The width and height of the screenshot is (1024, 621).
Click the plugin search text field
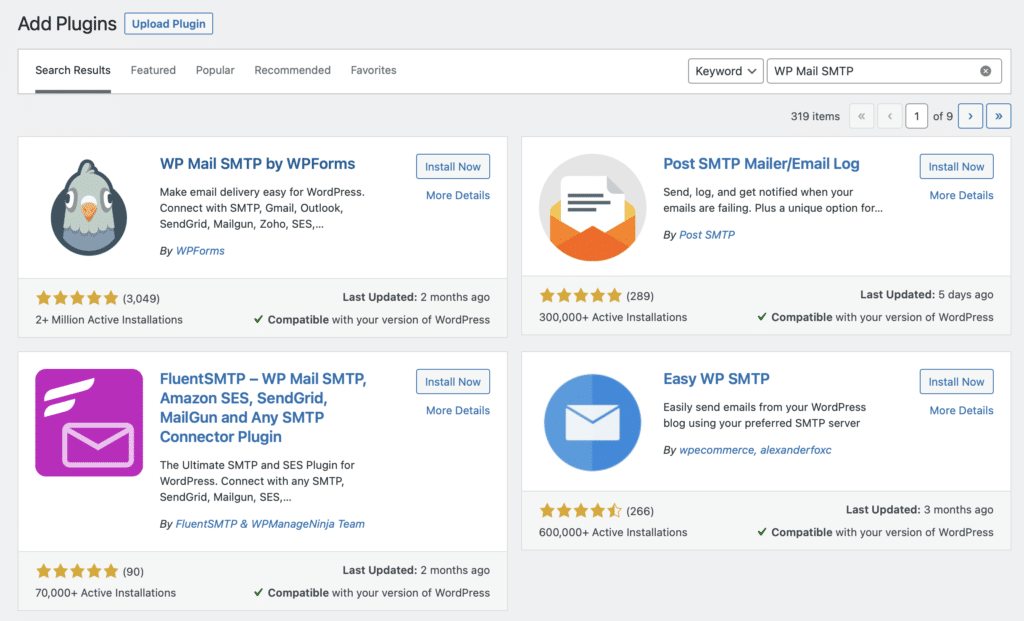870,71
